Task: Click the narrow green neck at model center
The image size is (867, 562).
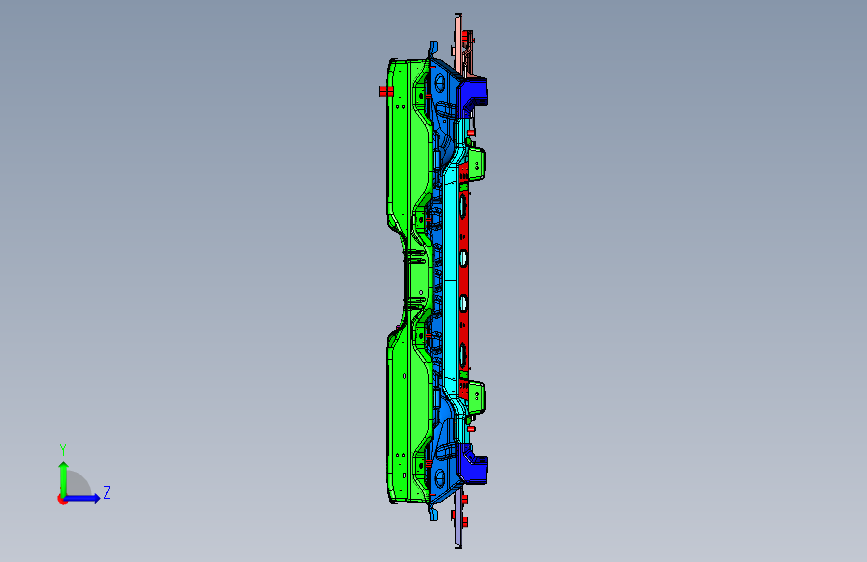Action: (x=417, y=282)
